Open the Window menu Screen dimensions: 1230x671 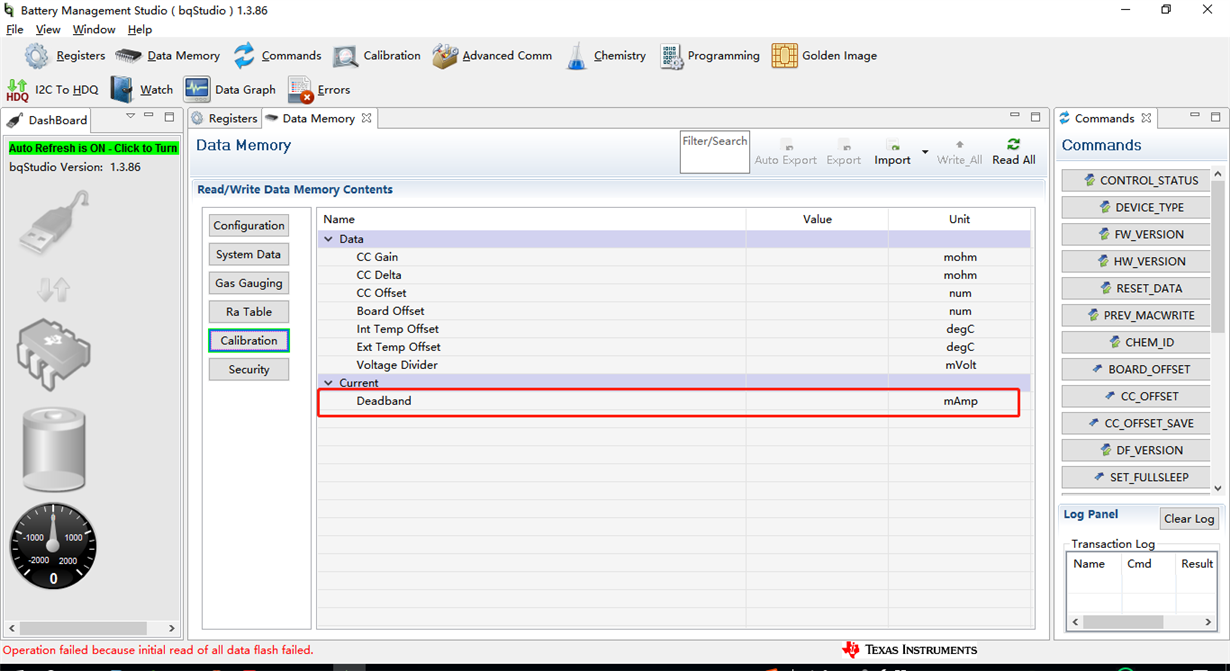click(x=94, y=30)
